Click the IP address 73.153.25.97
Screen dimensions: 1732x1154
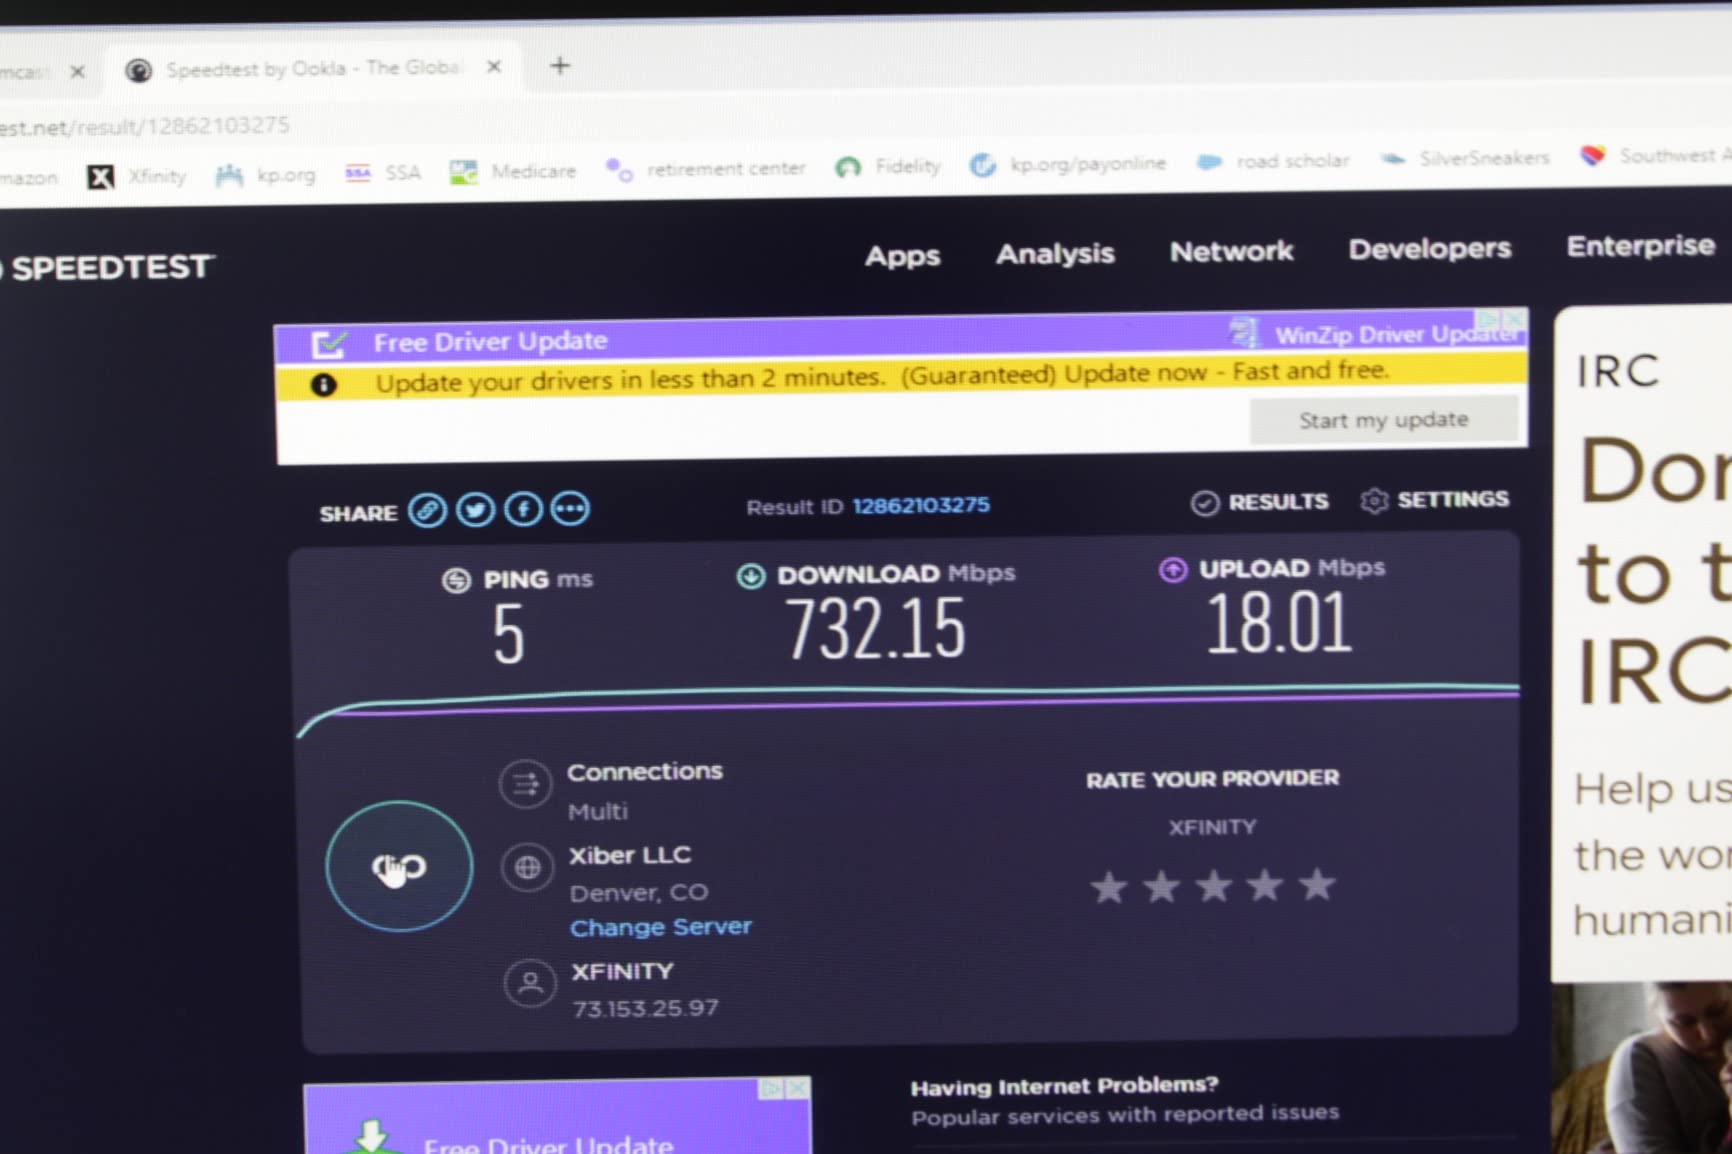pyautogui.click(x=645, y=1008)
